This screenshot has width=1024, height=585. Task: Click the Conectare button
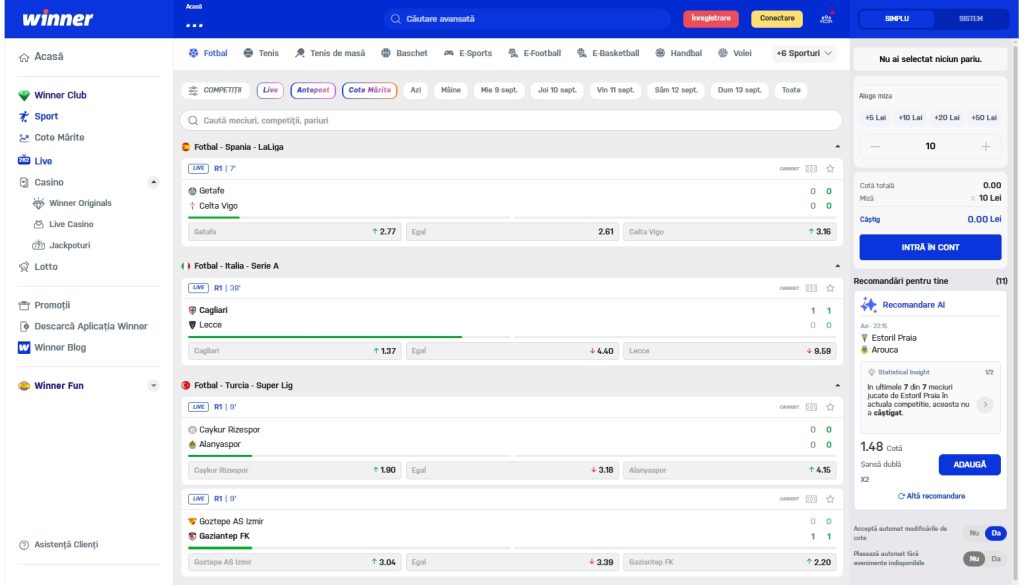coord(777,19)
